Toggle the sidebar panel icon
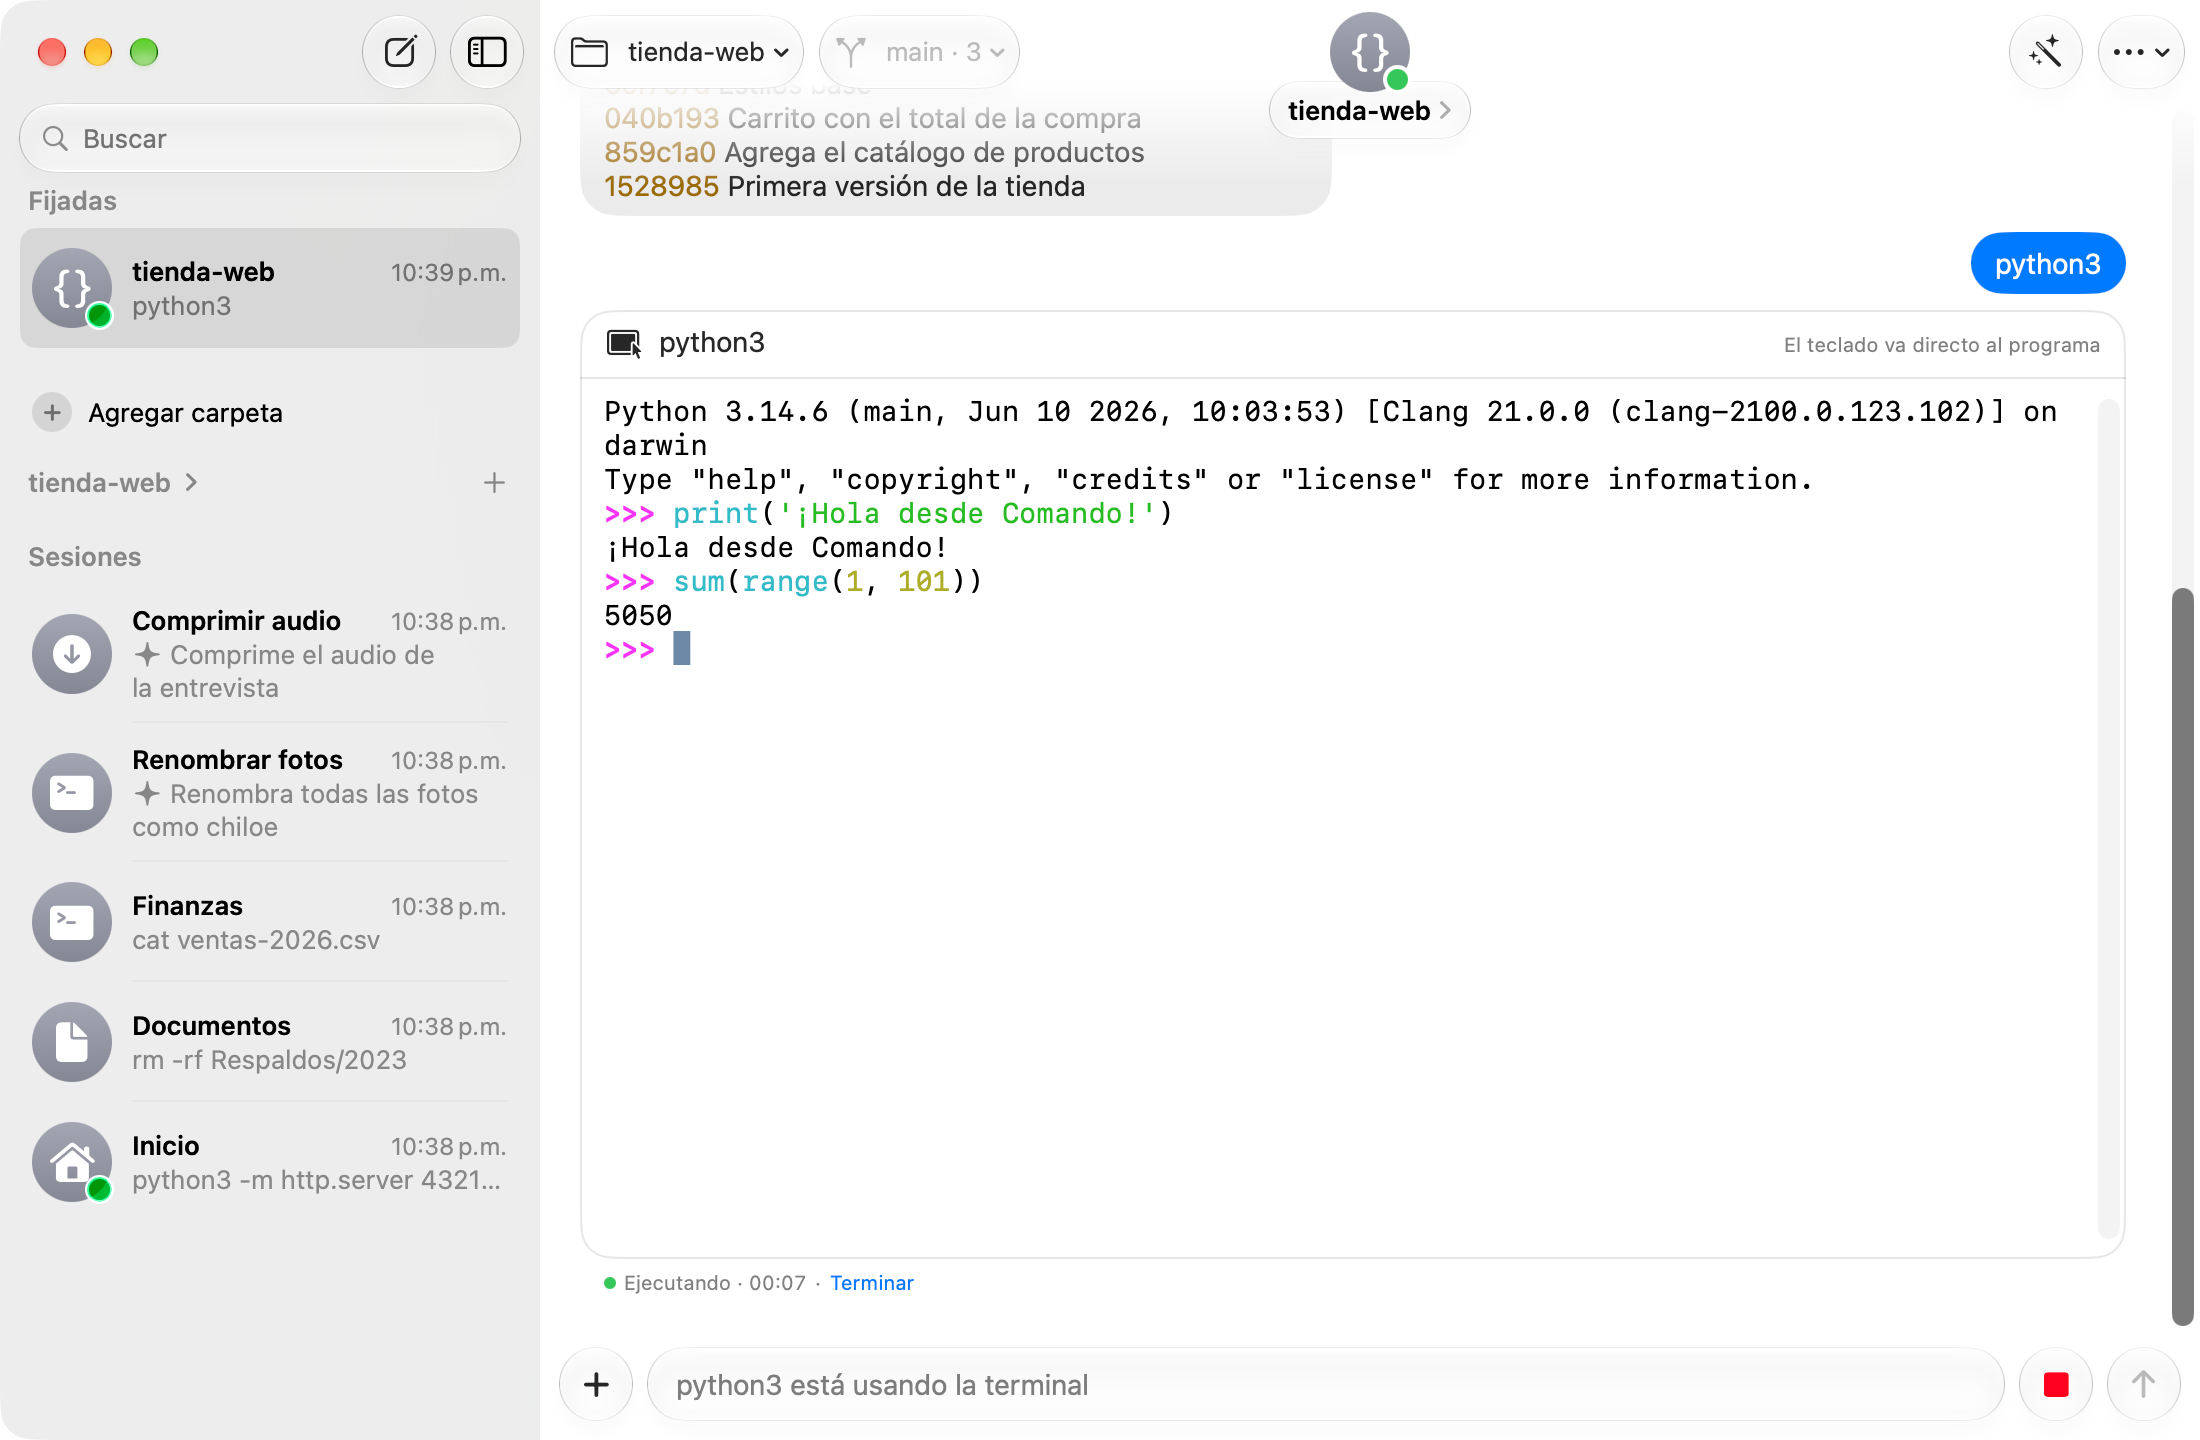 coord(487,52)
